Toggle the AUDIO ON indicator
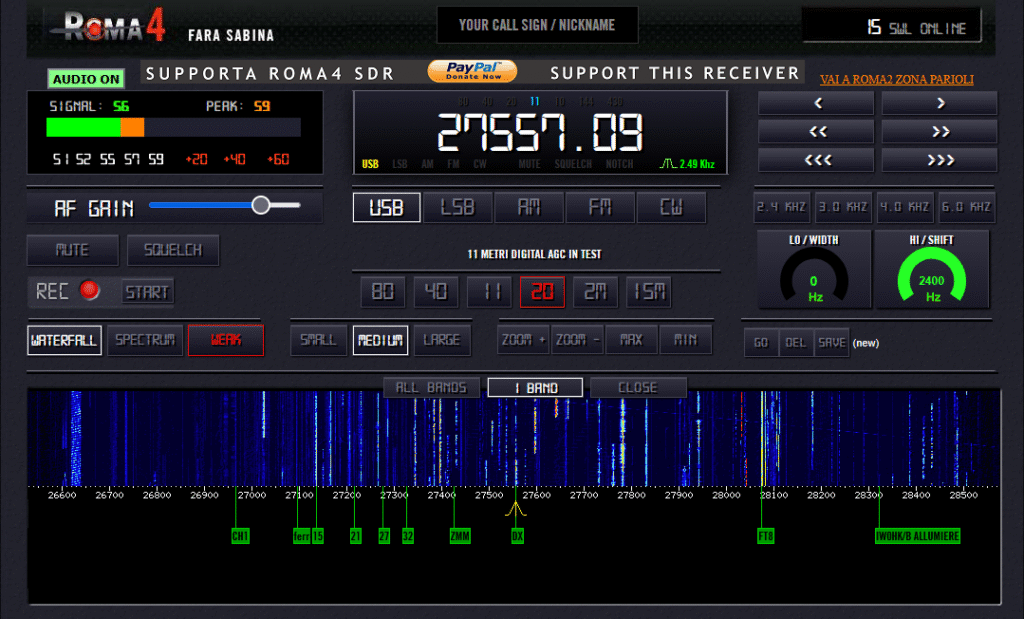 coord(86,79)
